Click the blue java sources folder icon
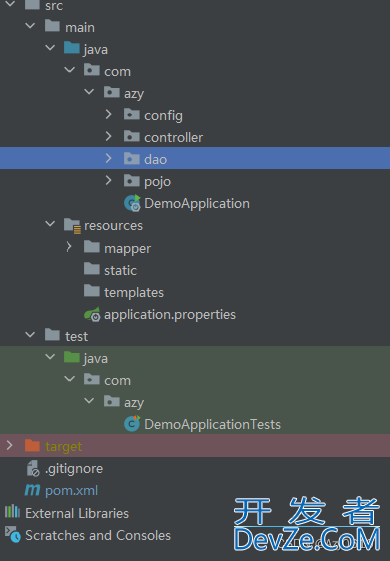This screenshot has height=561, width=390. [x=72, y=48]
